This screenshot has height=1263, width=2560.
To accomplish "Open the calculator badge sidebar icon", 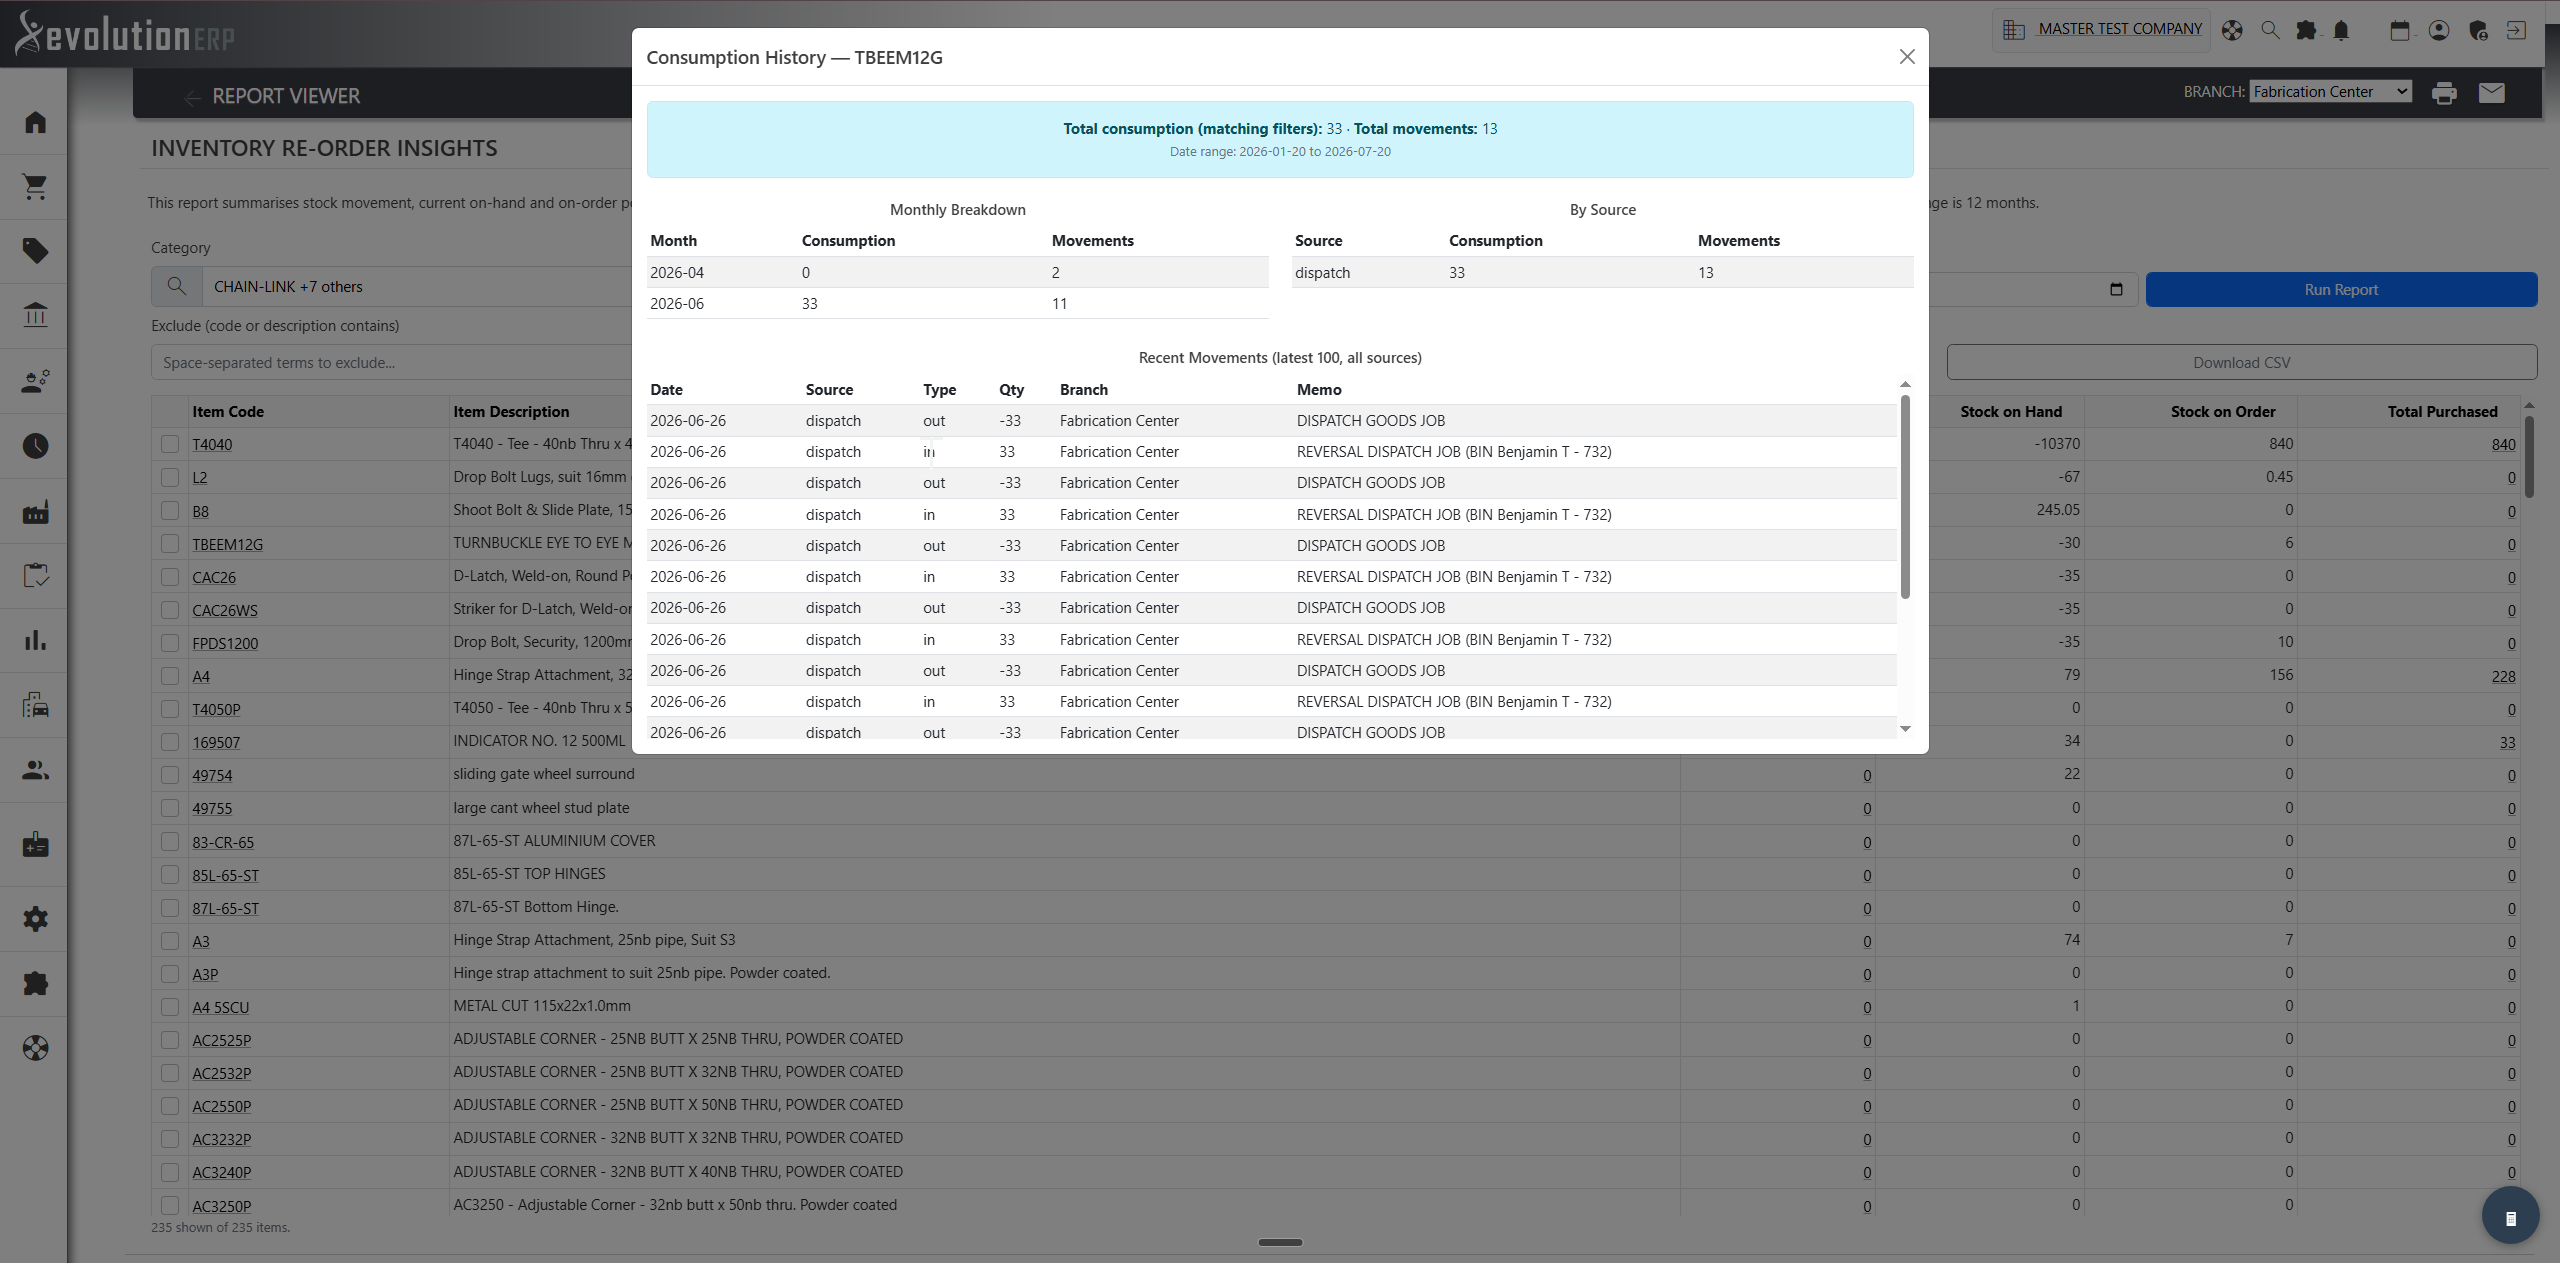I will [x=35, y=844].
